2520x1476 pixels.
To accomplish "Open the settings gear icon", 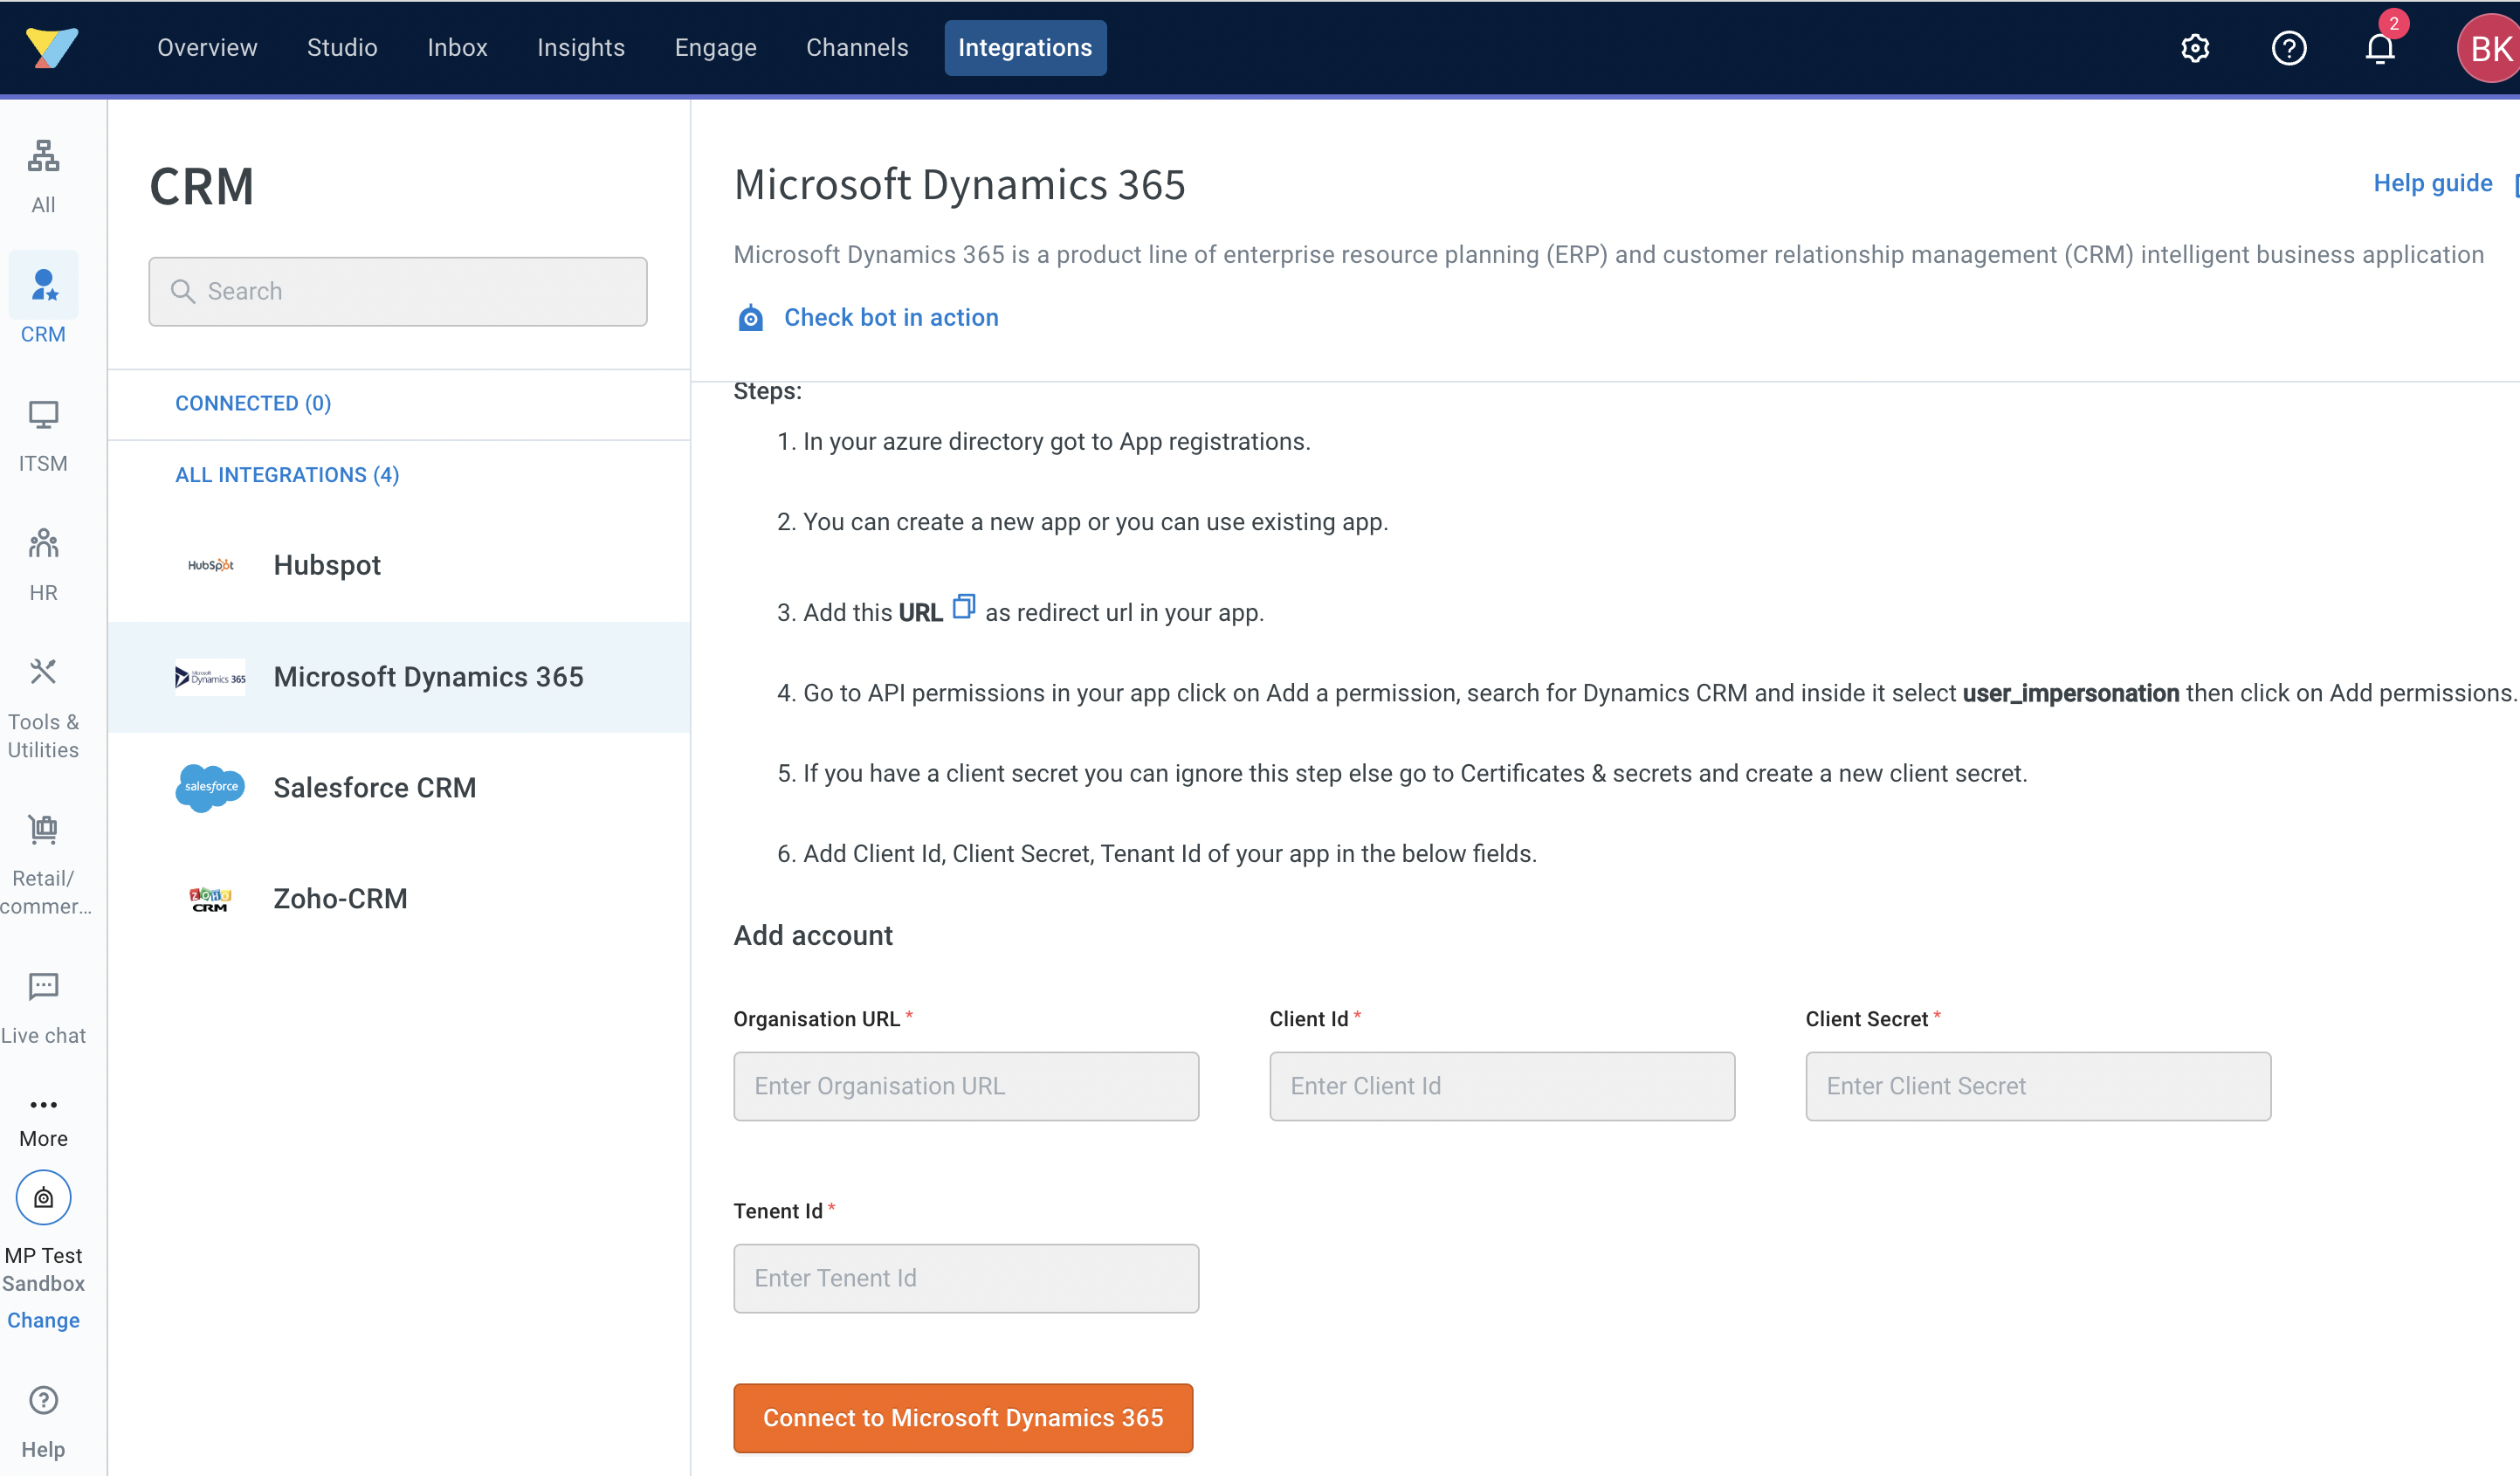I will (2194, 48).
